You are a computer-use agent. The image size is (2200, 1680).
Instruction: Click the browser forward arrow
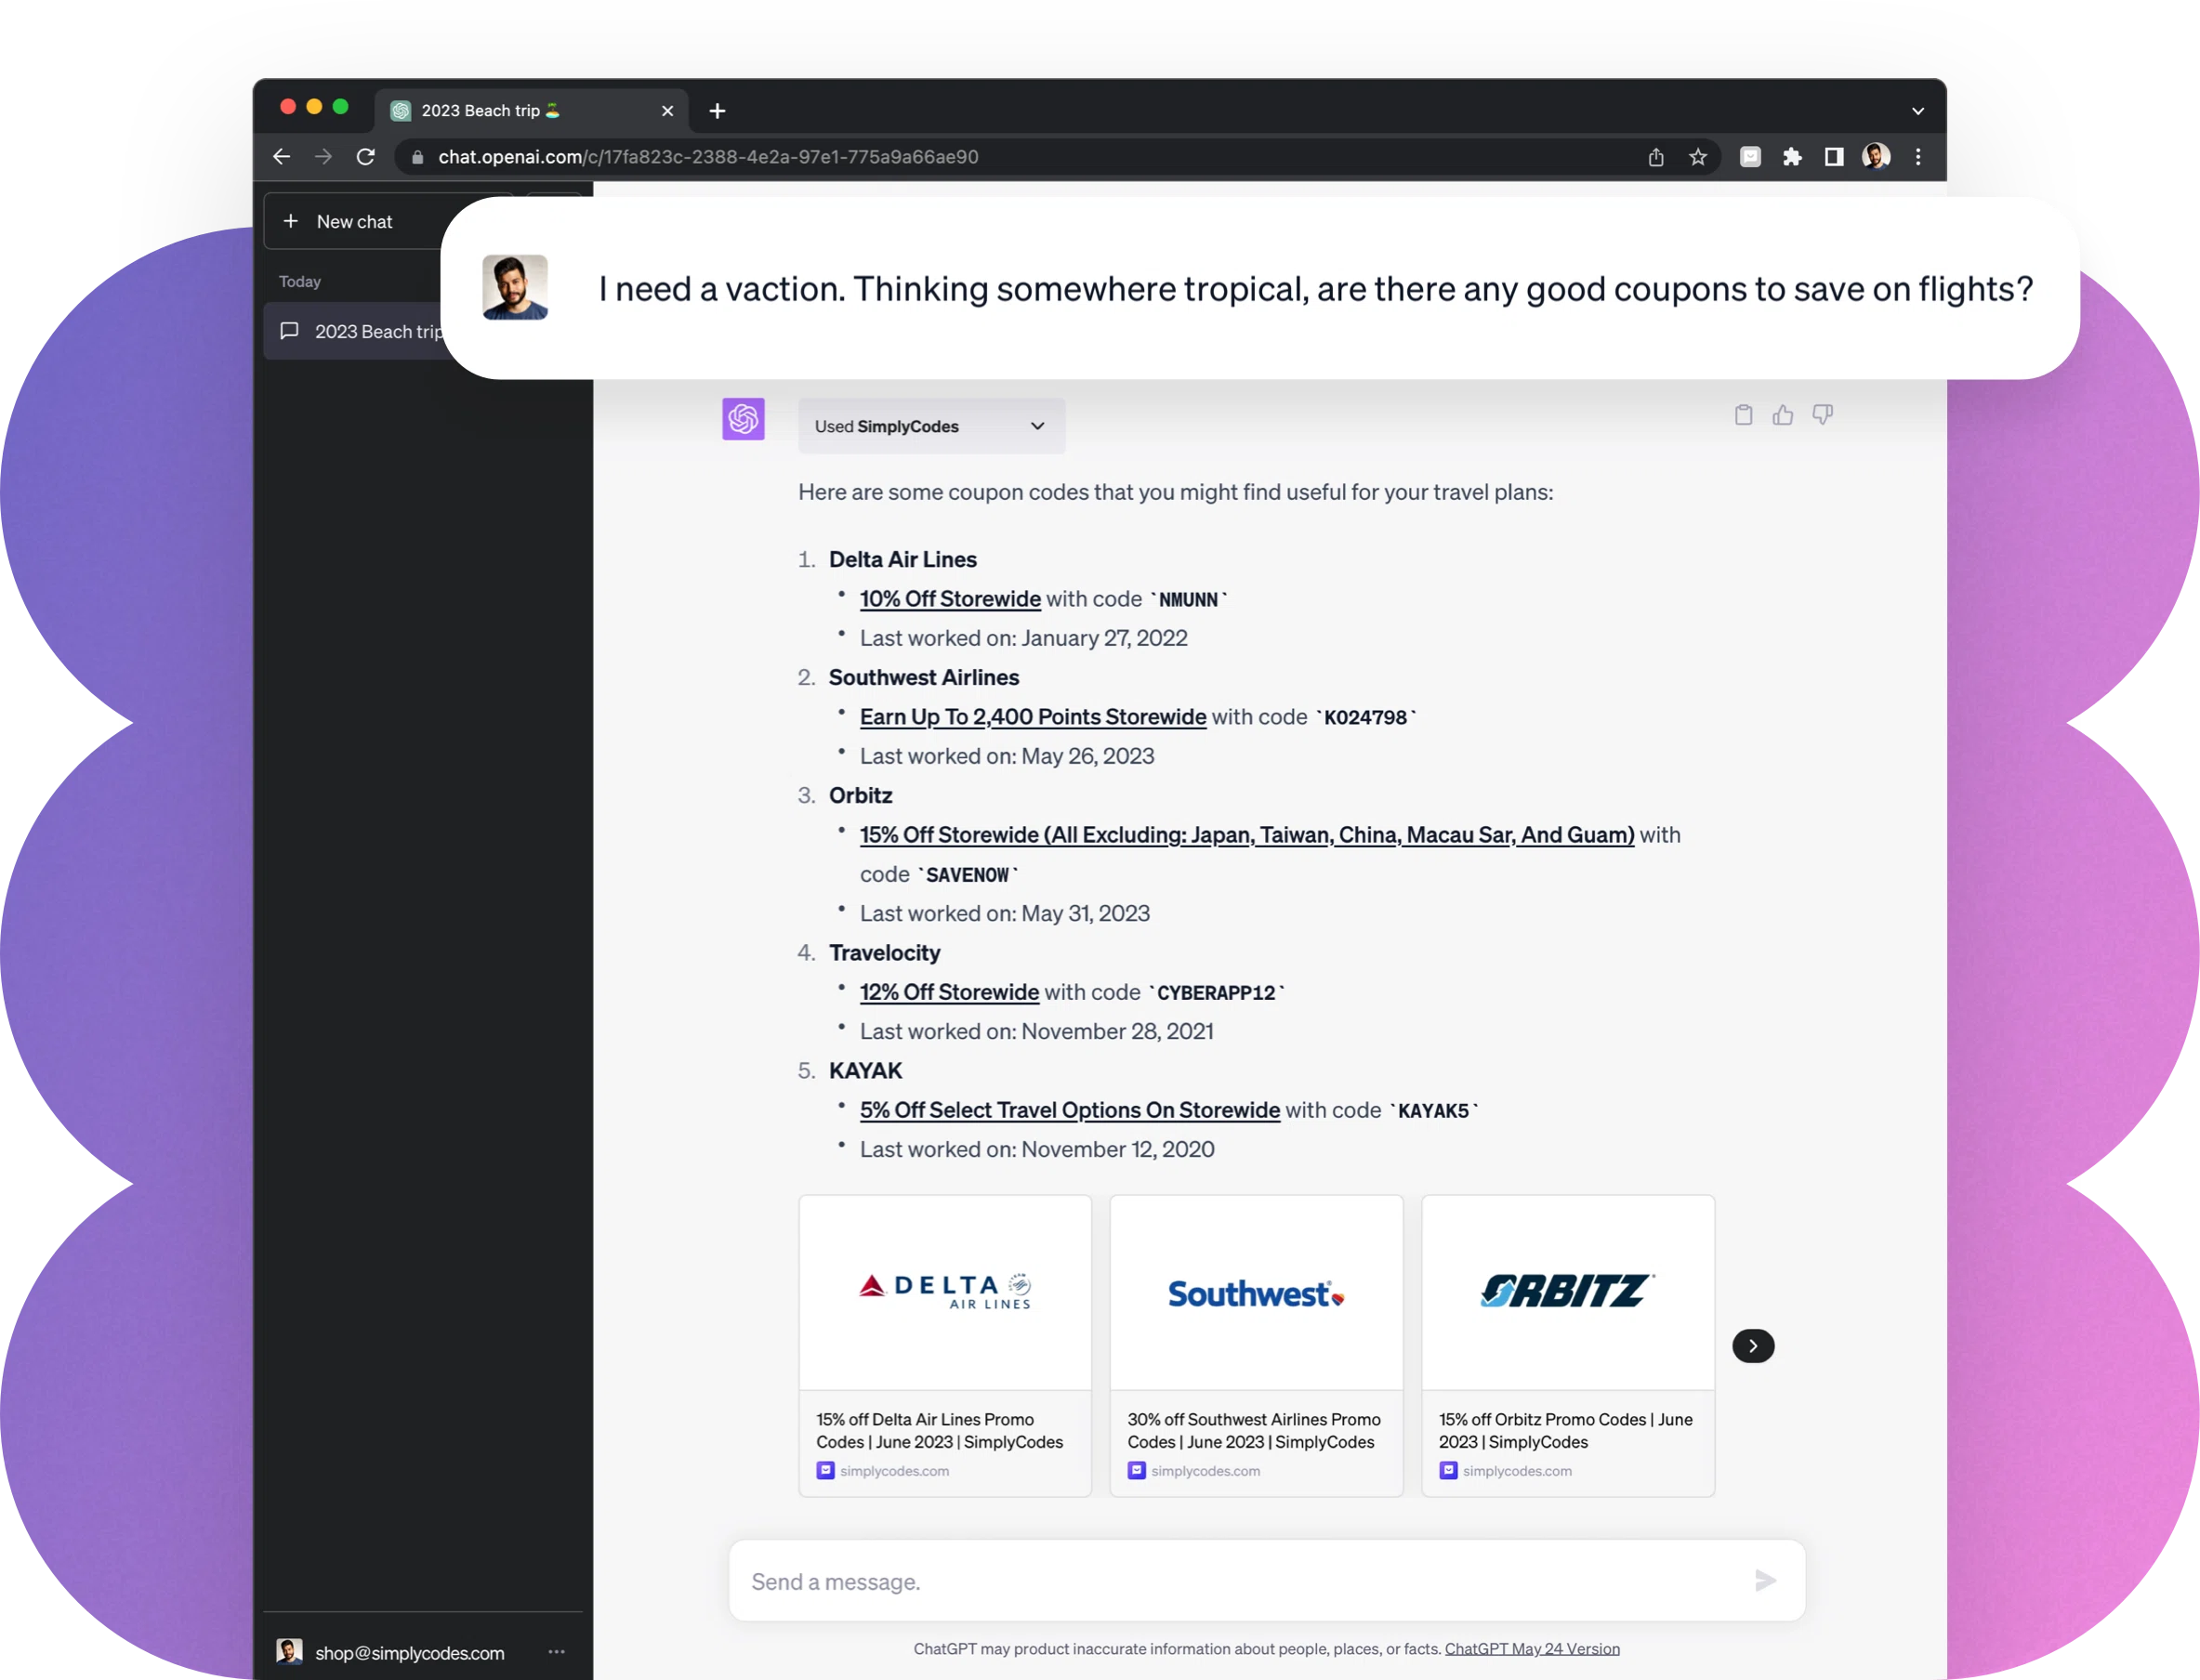coord(323,157)
